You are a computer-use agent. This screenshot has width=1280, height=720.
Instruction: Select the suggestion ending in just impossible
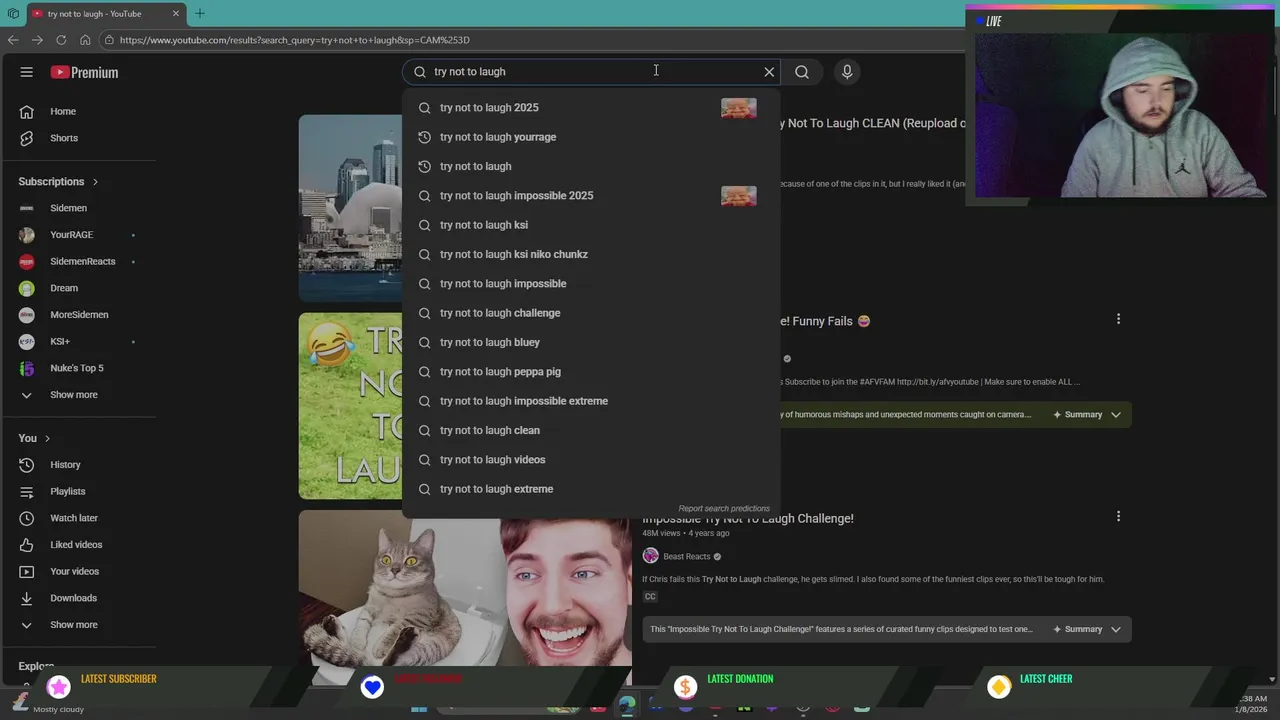(591, 284)
